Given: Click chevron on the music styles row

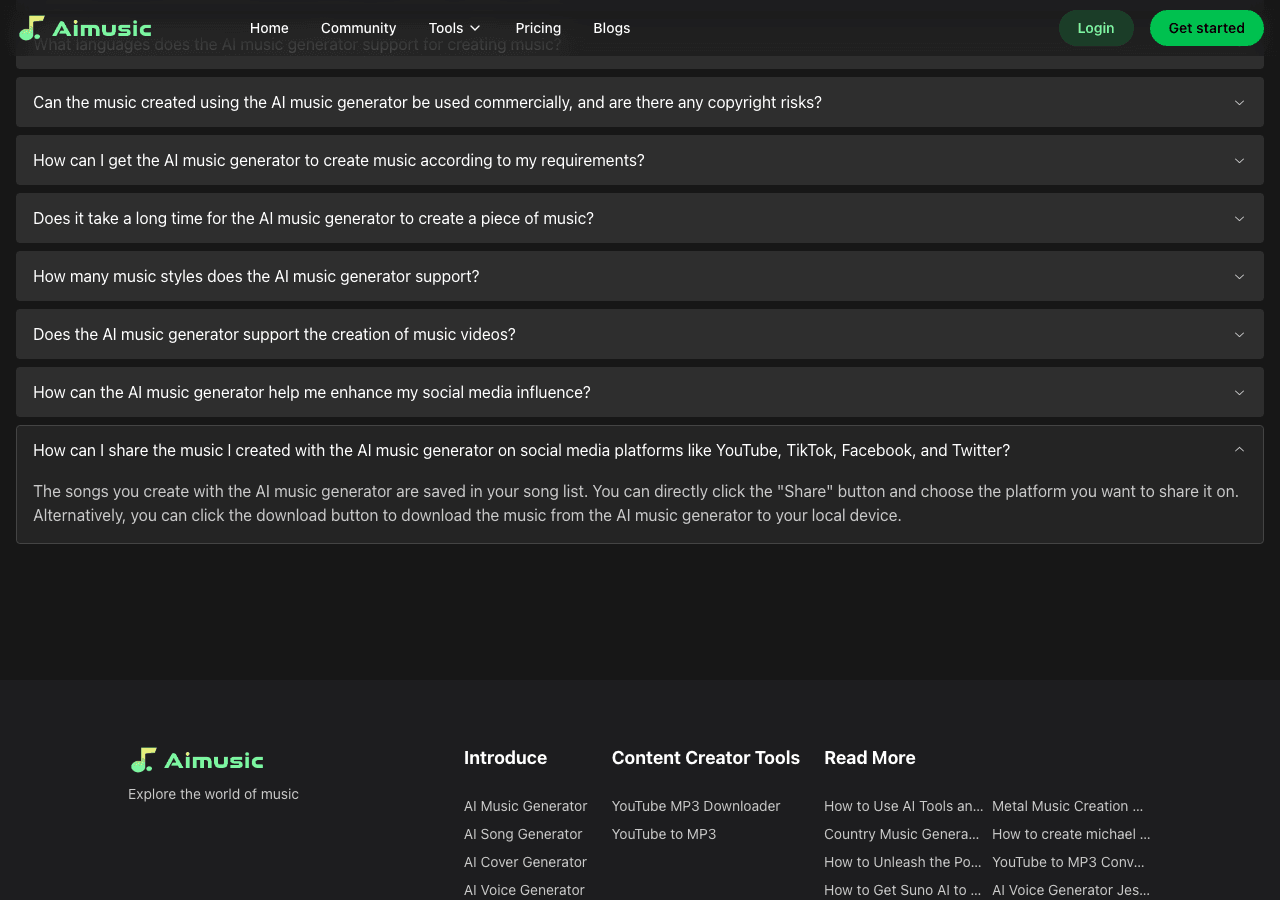Looking at the screenshot, I should click(1239, 276).
